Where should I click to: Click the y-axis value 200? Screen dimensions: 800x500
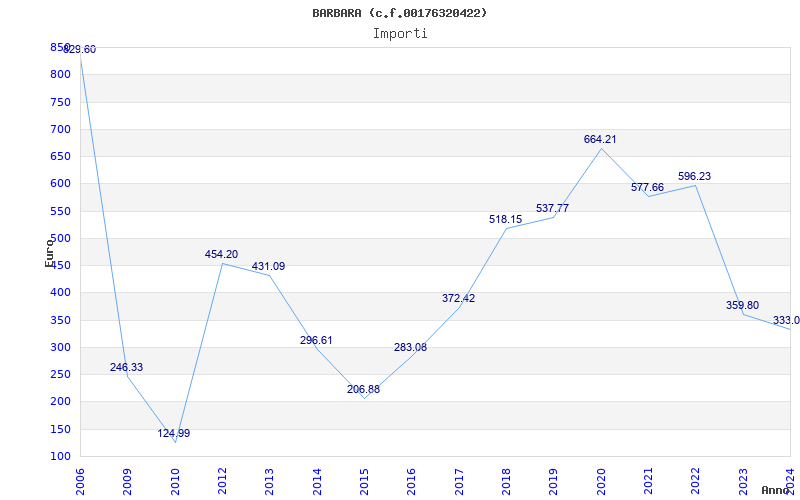click(x=60, y=402)
